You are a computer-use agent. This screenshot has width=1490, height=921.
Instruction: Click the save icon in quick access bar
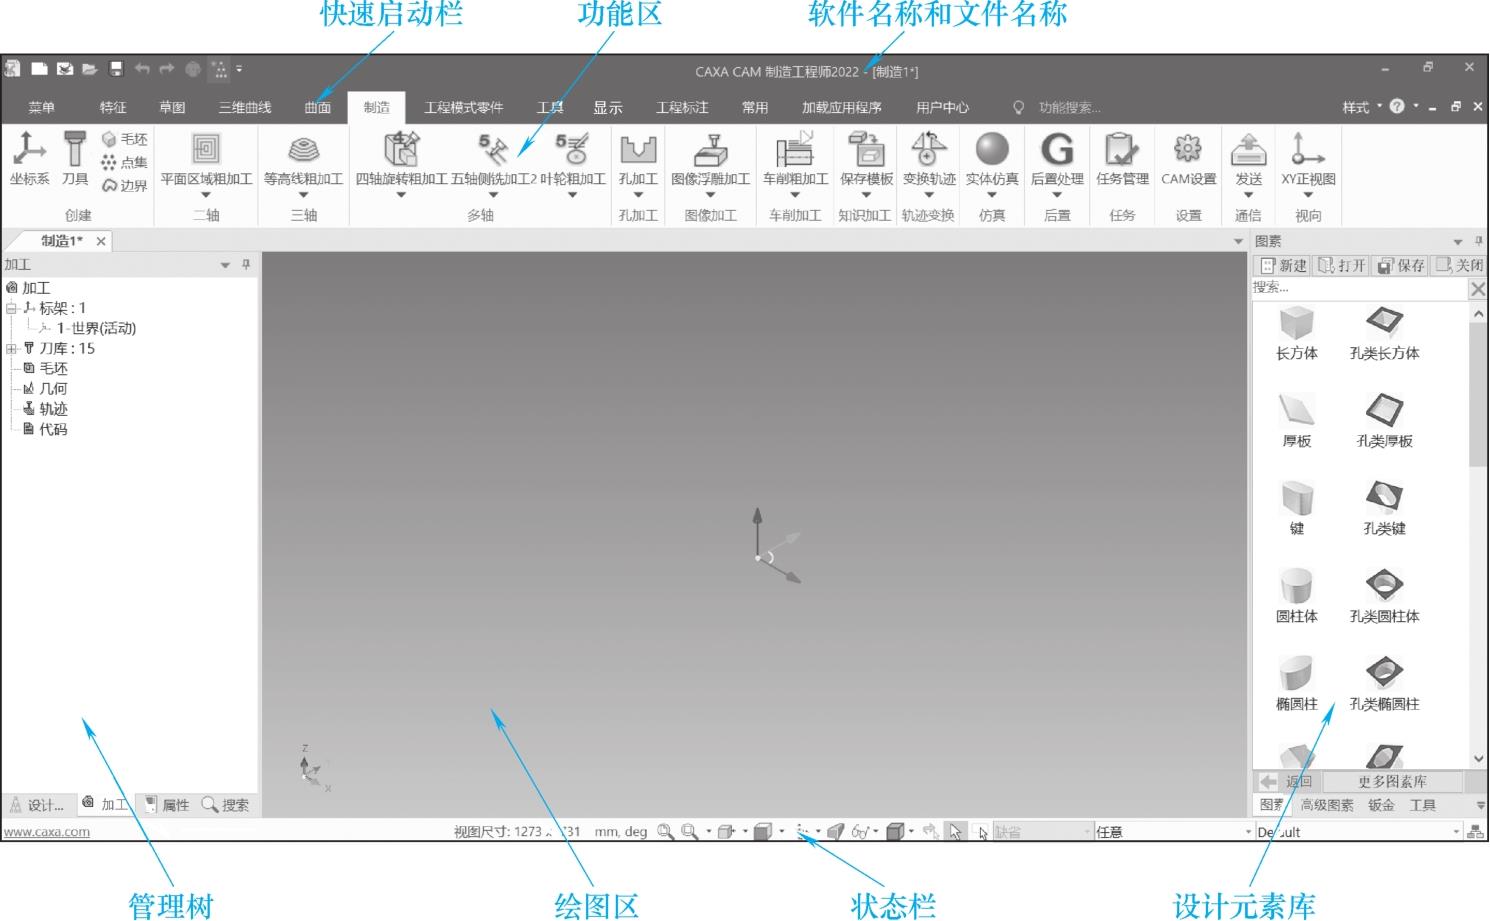[x=116, y=69]
